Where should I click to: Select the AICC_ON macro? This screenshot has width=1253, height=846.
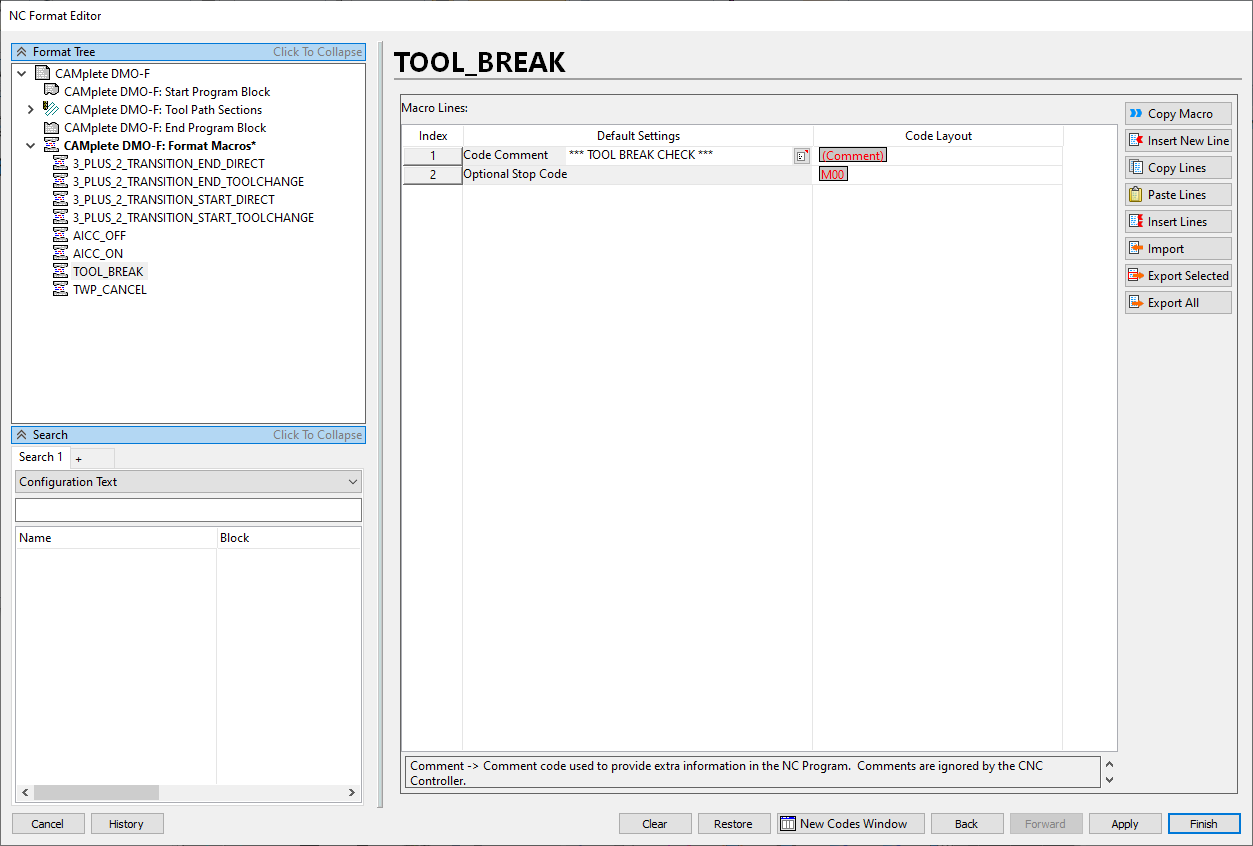[x=98, y=254]
